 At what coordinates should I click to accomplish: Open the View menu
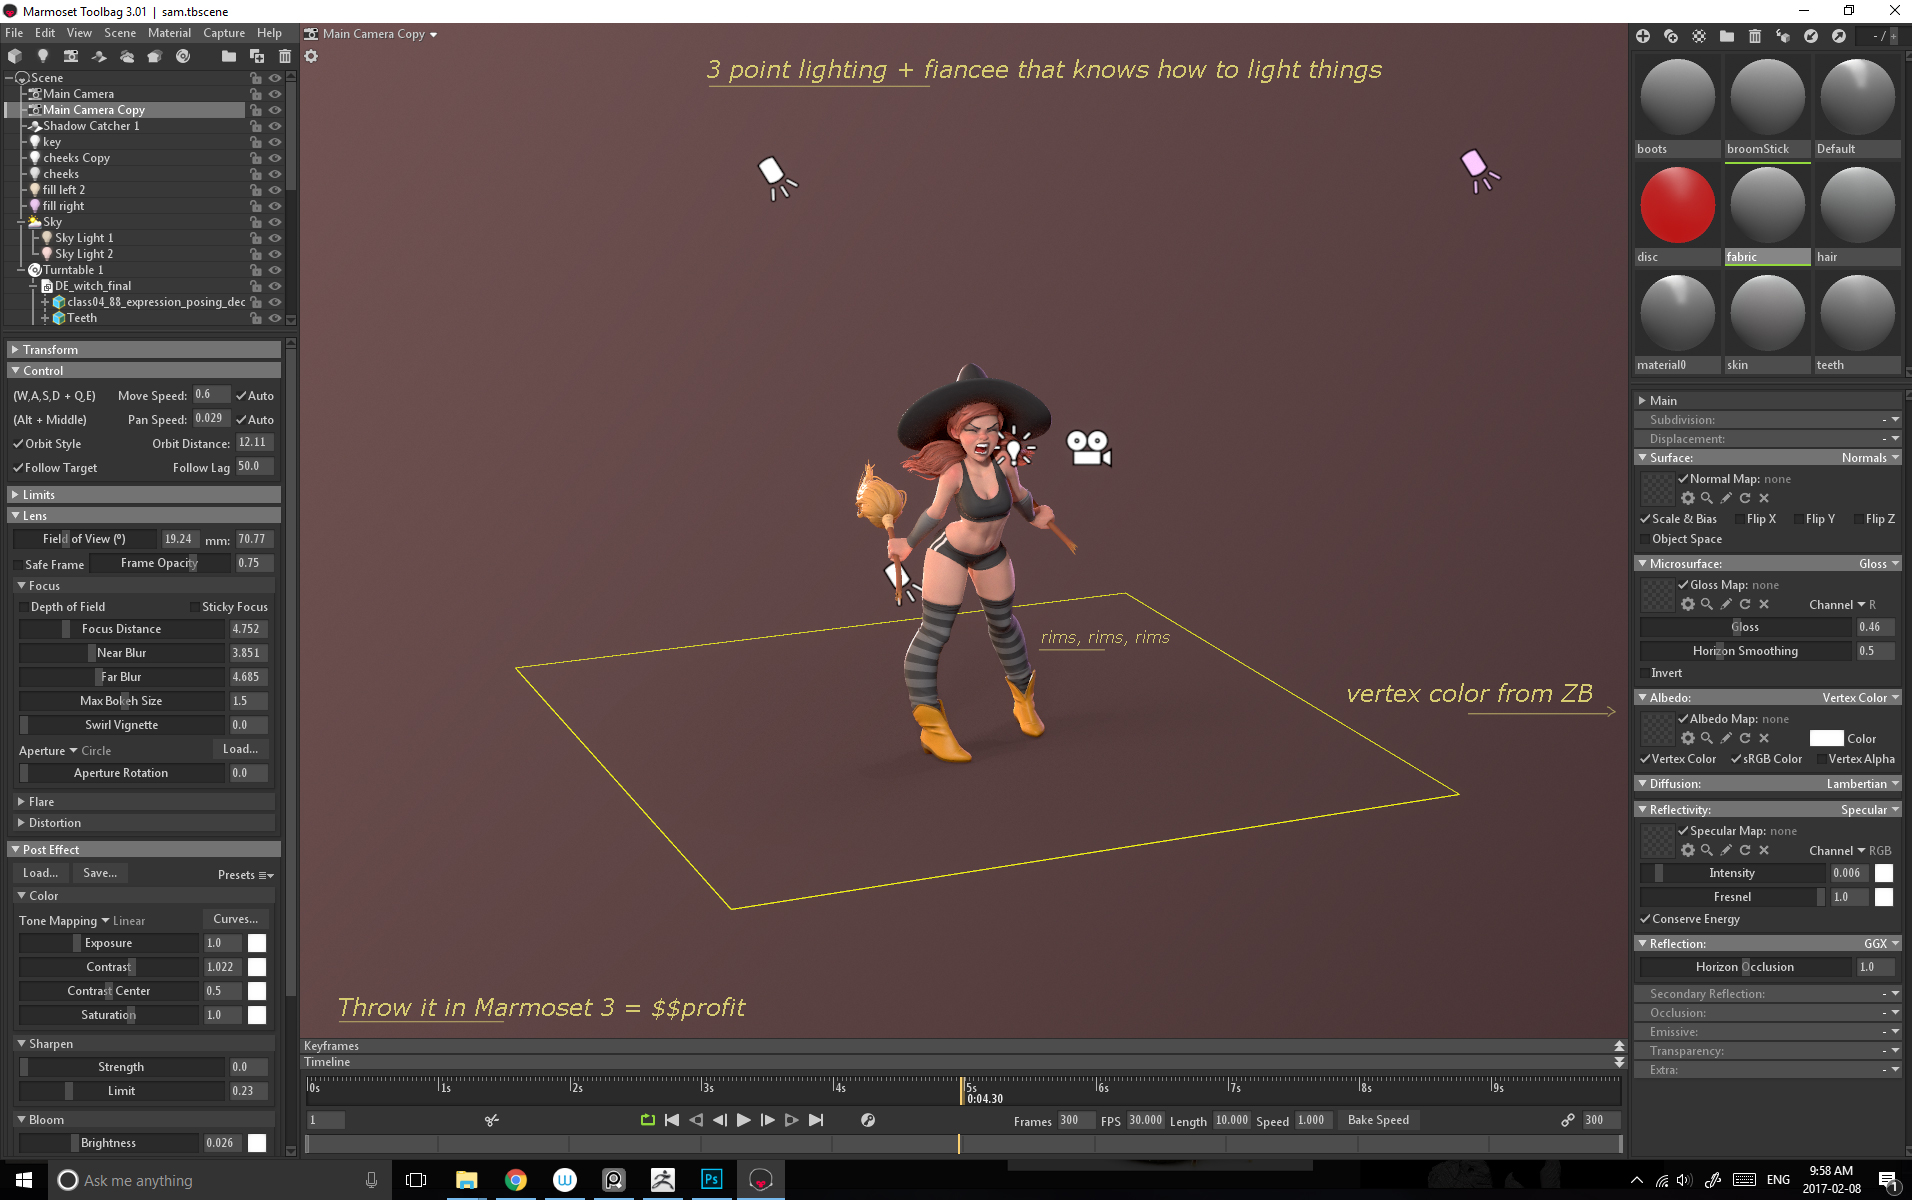[79, 33]
